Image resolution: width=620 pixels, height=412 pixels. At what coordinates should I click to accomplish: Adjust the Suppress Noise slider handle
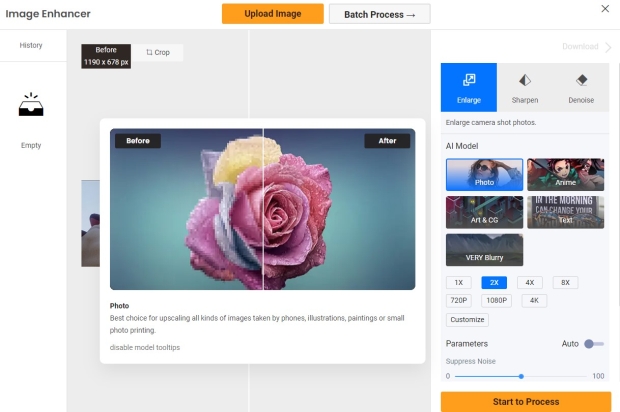[x=521, y=376]
